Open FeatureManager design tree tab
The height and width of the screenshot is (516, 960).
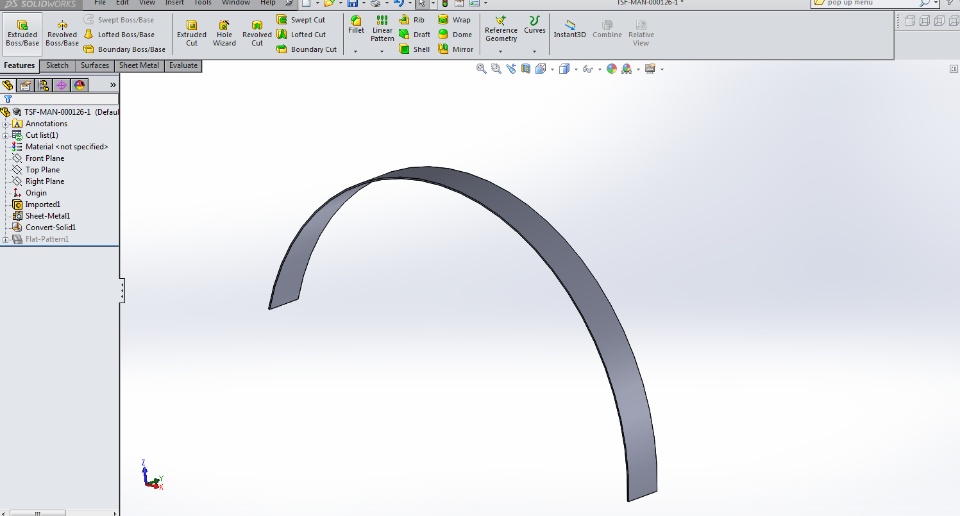tap(8, 85)
